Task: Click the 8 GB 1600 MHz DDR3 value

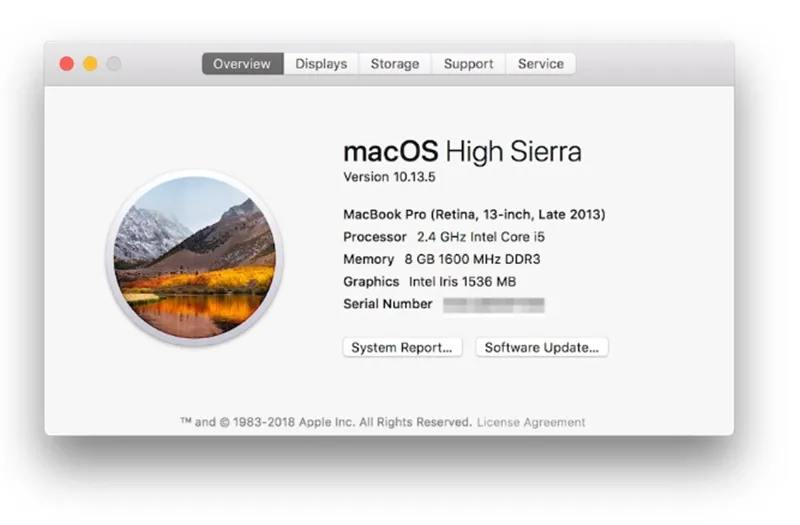Action: point(472,259)
